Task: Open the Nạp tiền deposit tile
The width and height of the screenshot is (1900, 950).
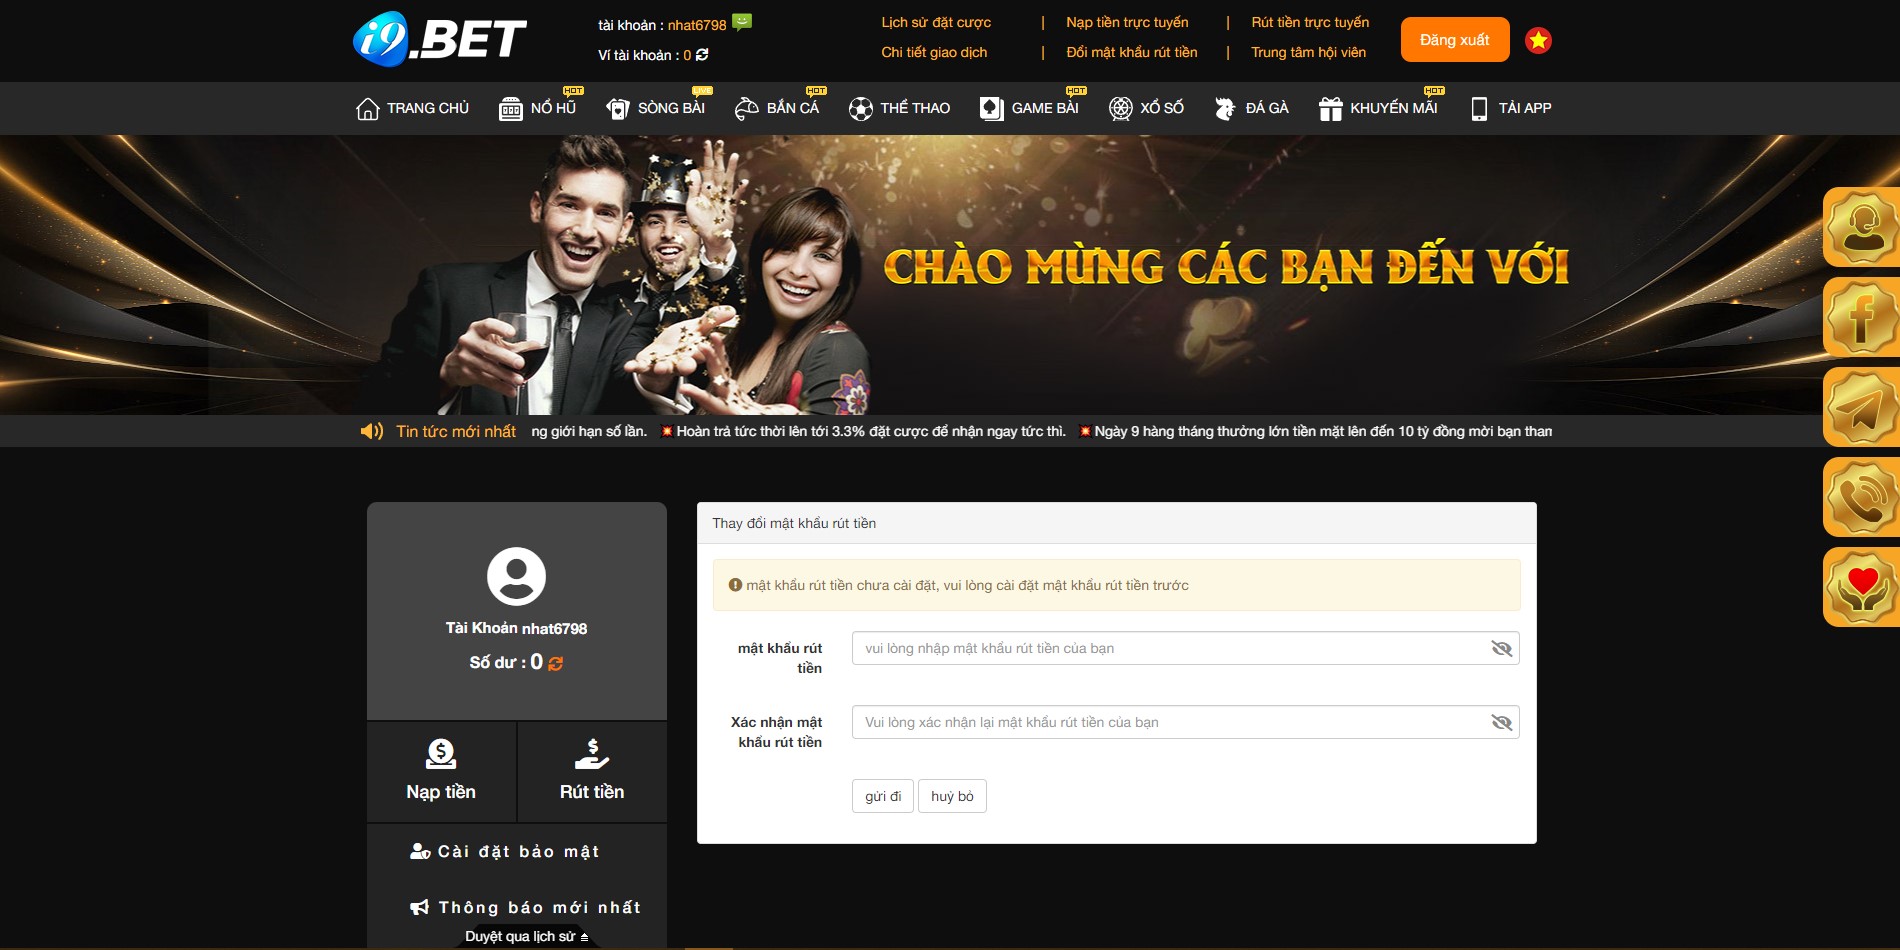Action: tap(441, 771)
